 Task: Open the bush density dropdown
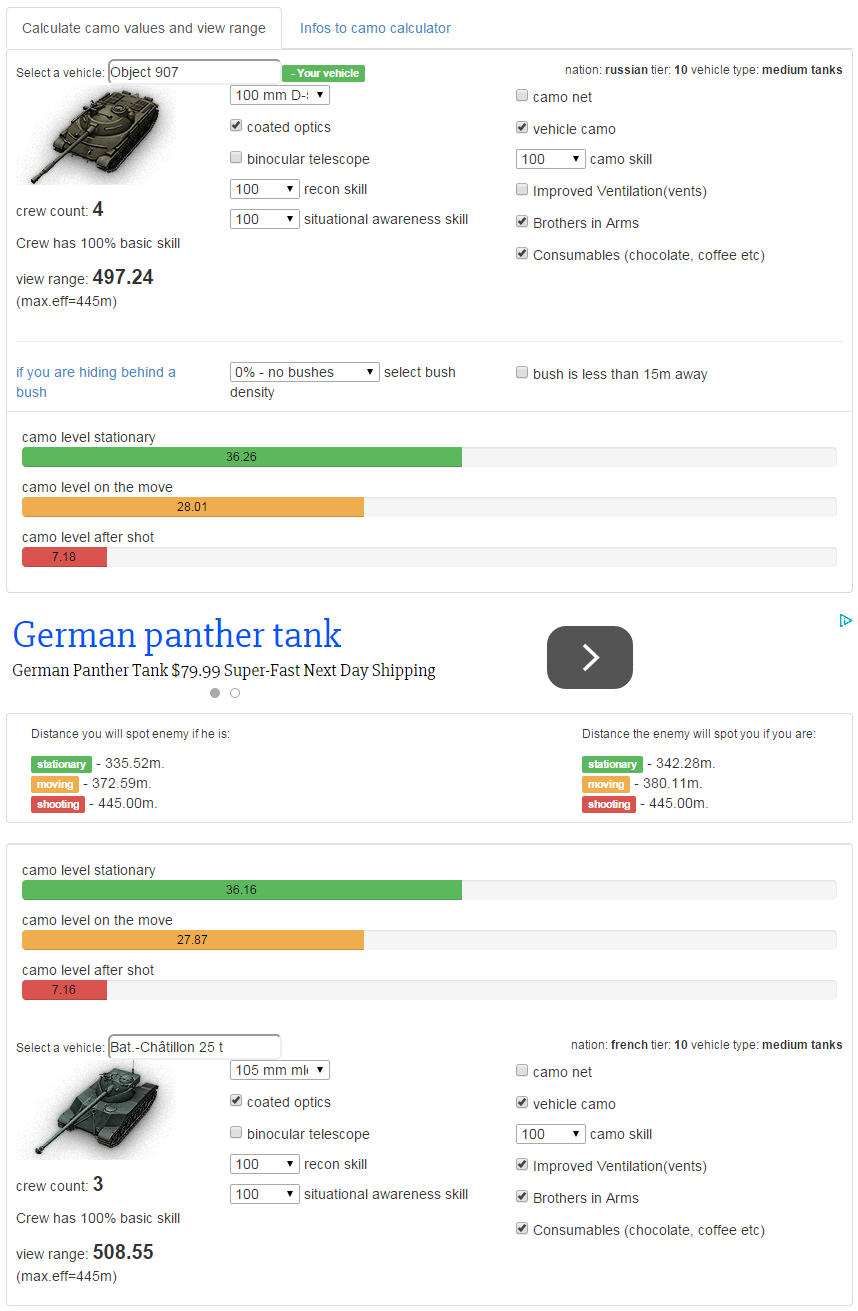[x=304, y=372]
